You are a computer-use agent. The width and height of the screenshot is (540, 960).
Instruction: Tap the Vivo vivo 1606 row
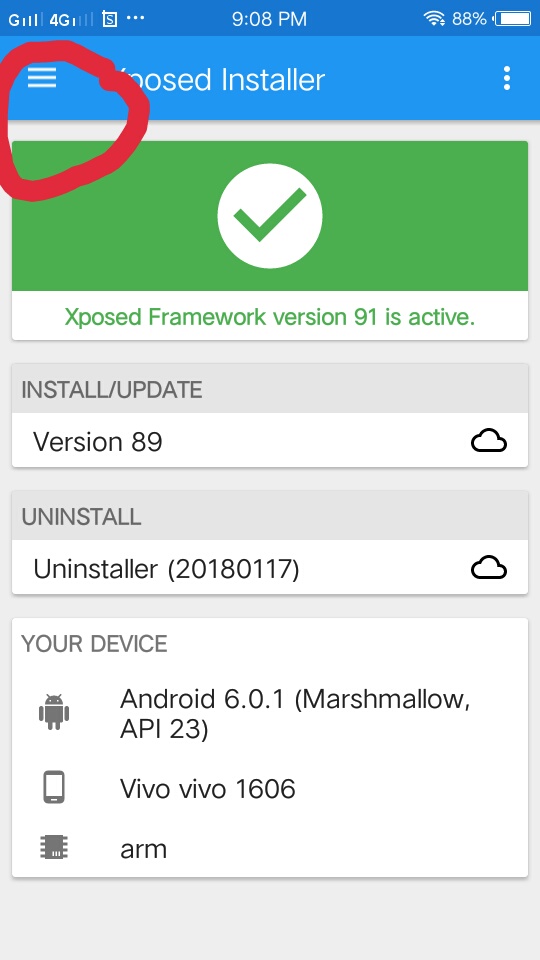pyautogui.click(x=269, y=788)
